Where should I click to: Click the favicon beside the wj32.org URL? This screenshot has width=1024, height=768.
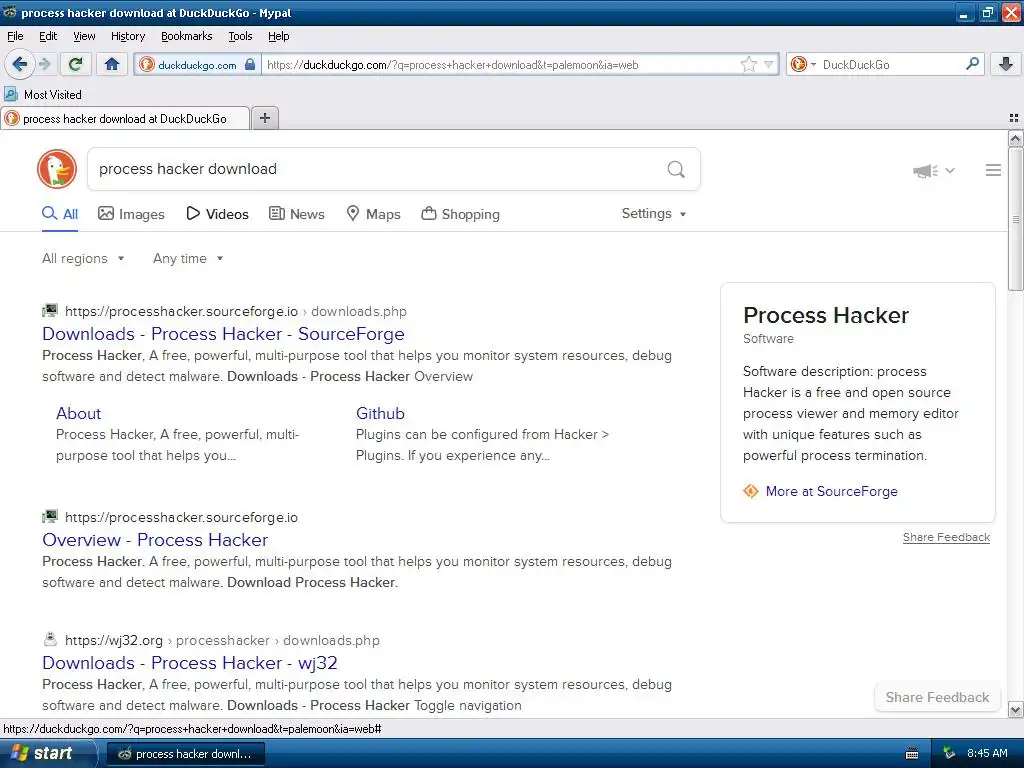[50, 639]
